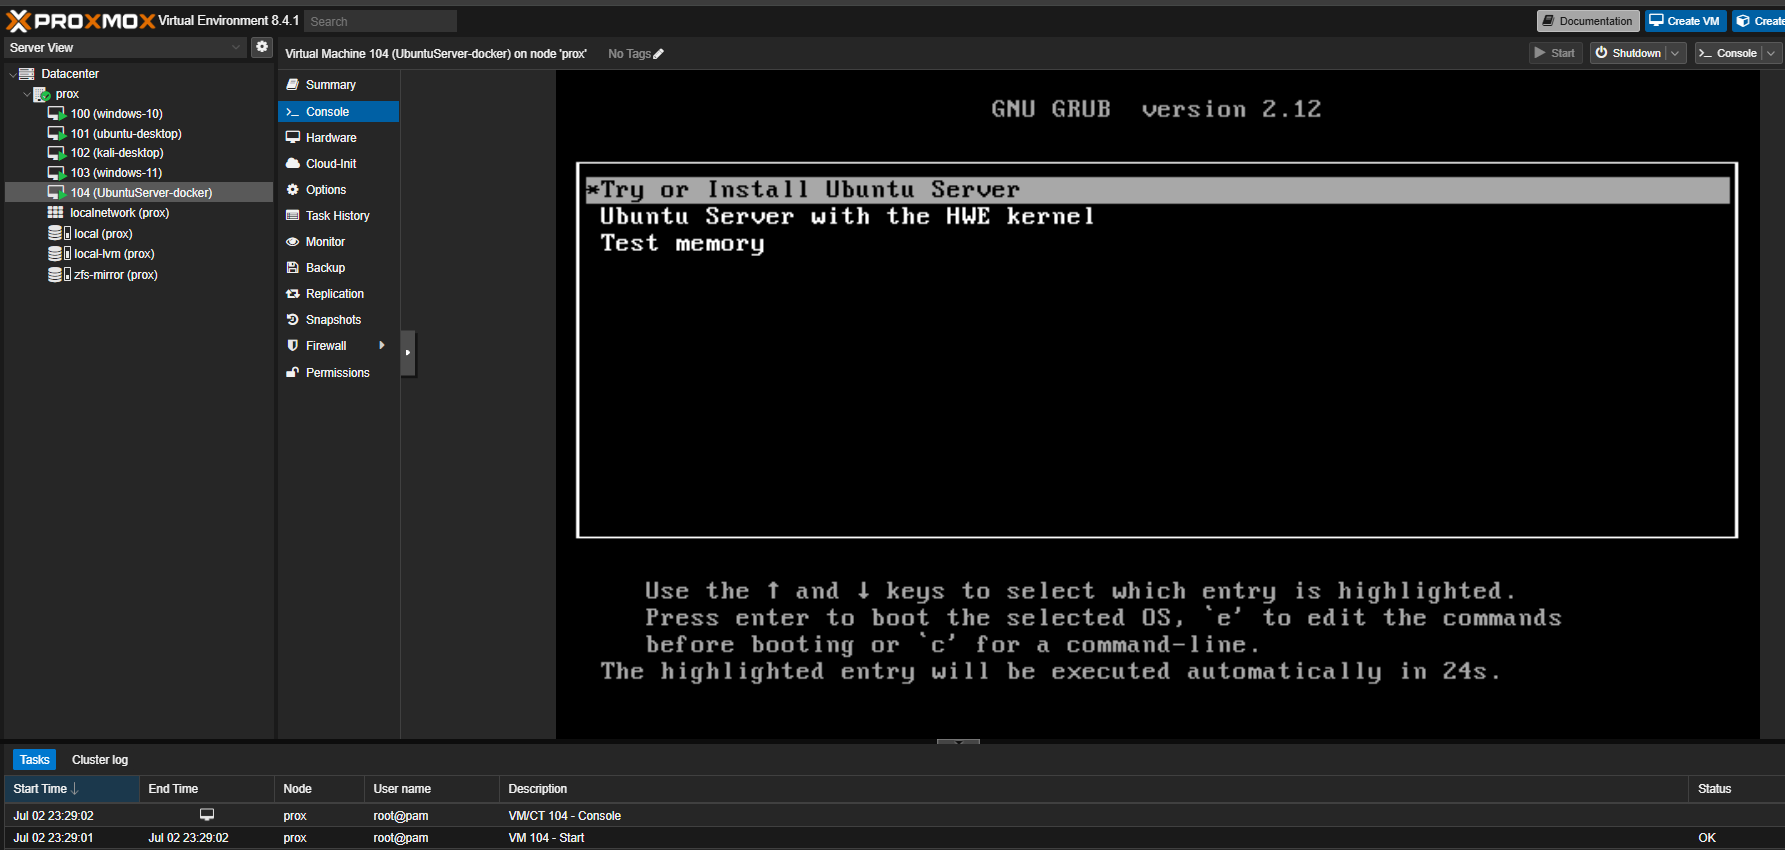The height and width of the screenshot is (850, 1785).
Task: Open the Shutdown dropdown arrow
Action: point(1675,53)
